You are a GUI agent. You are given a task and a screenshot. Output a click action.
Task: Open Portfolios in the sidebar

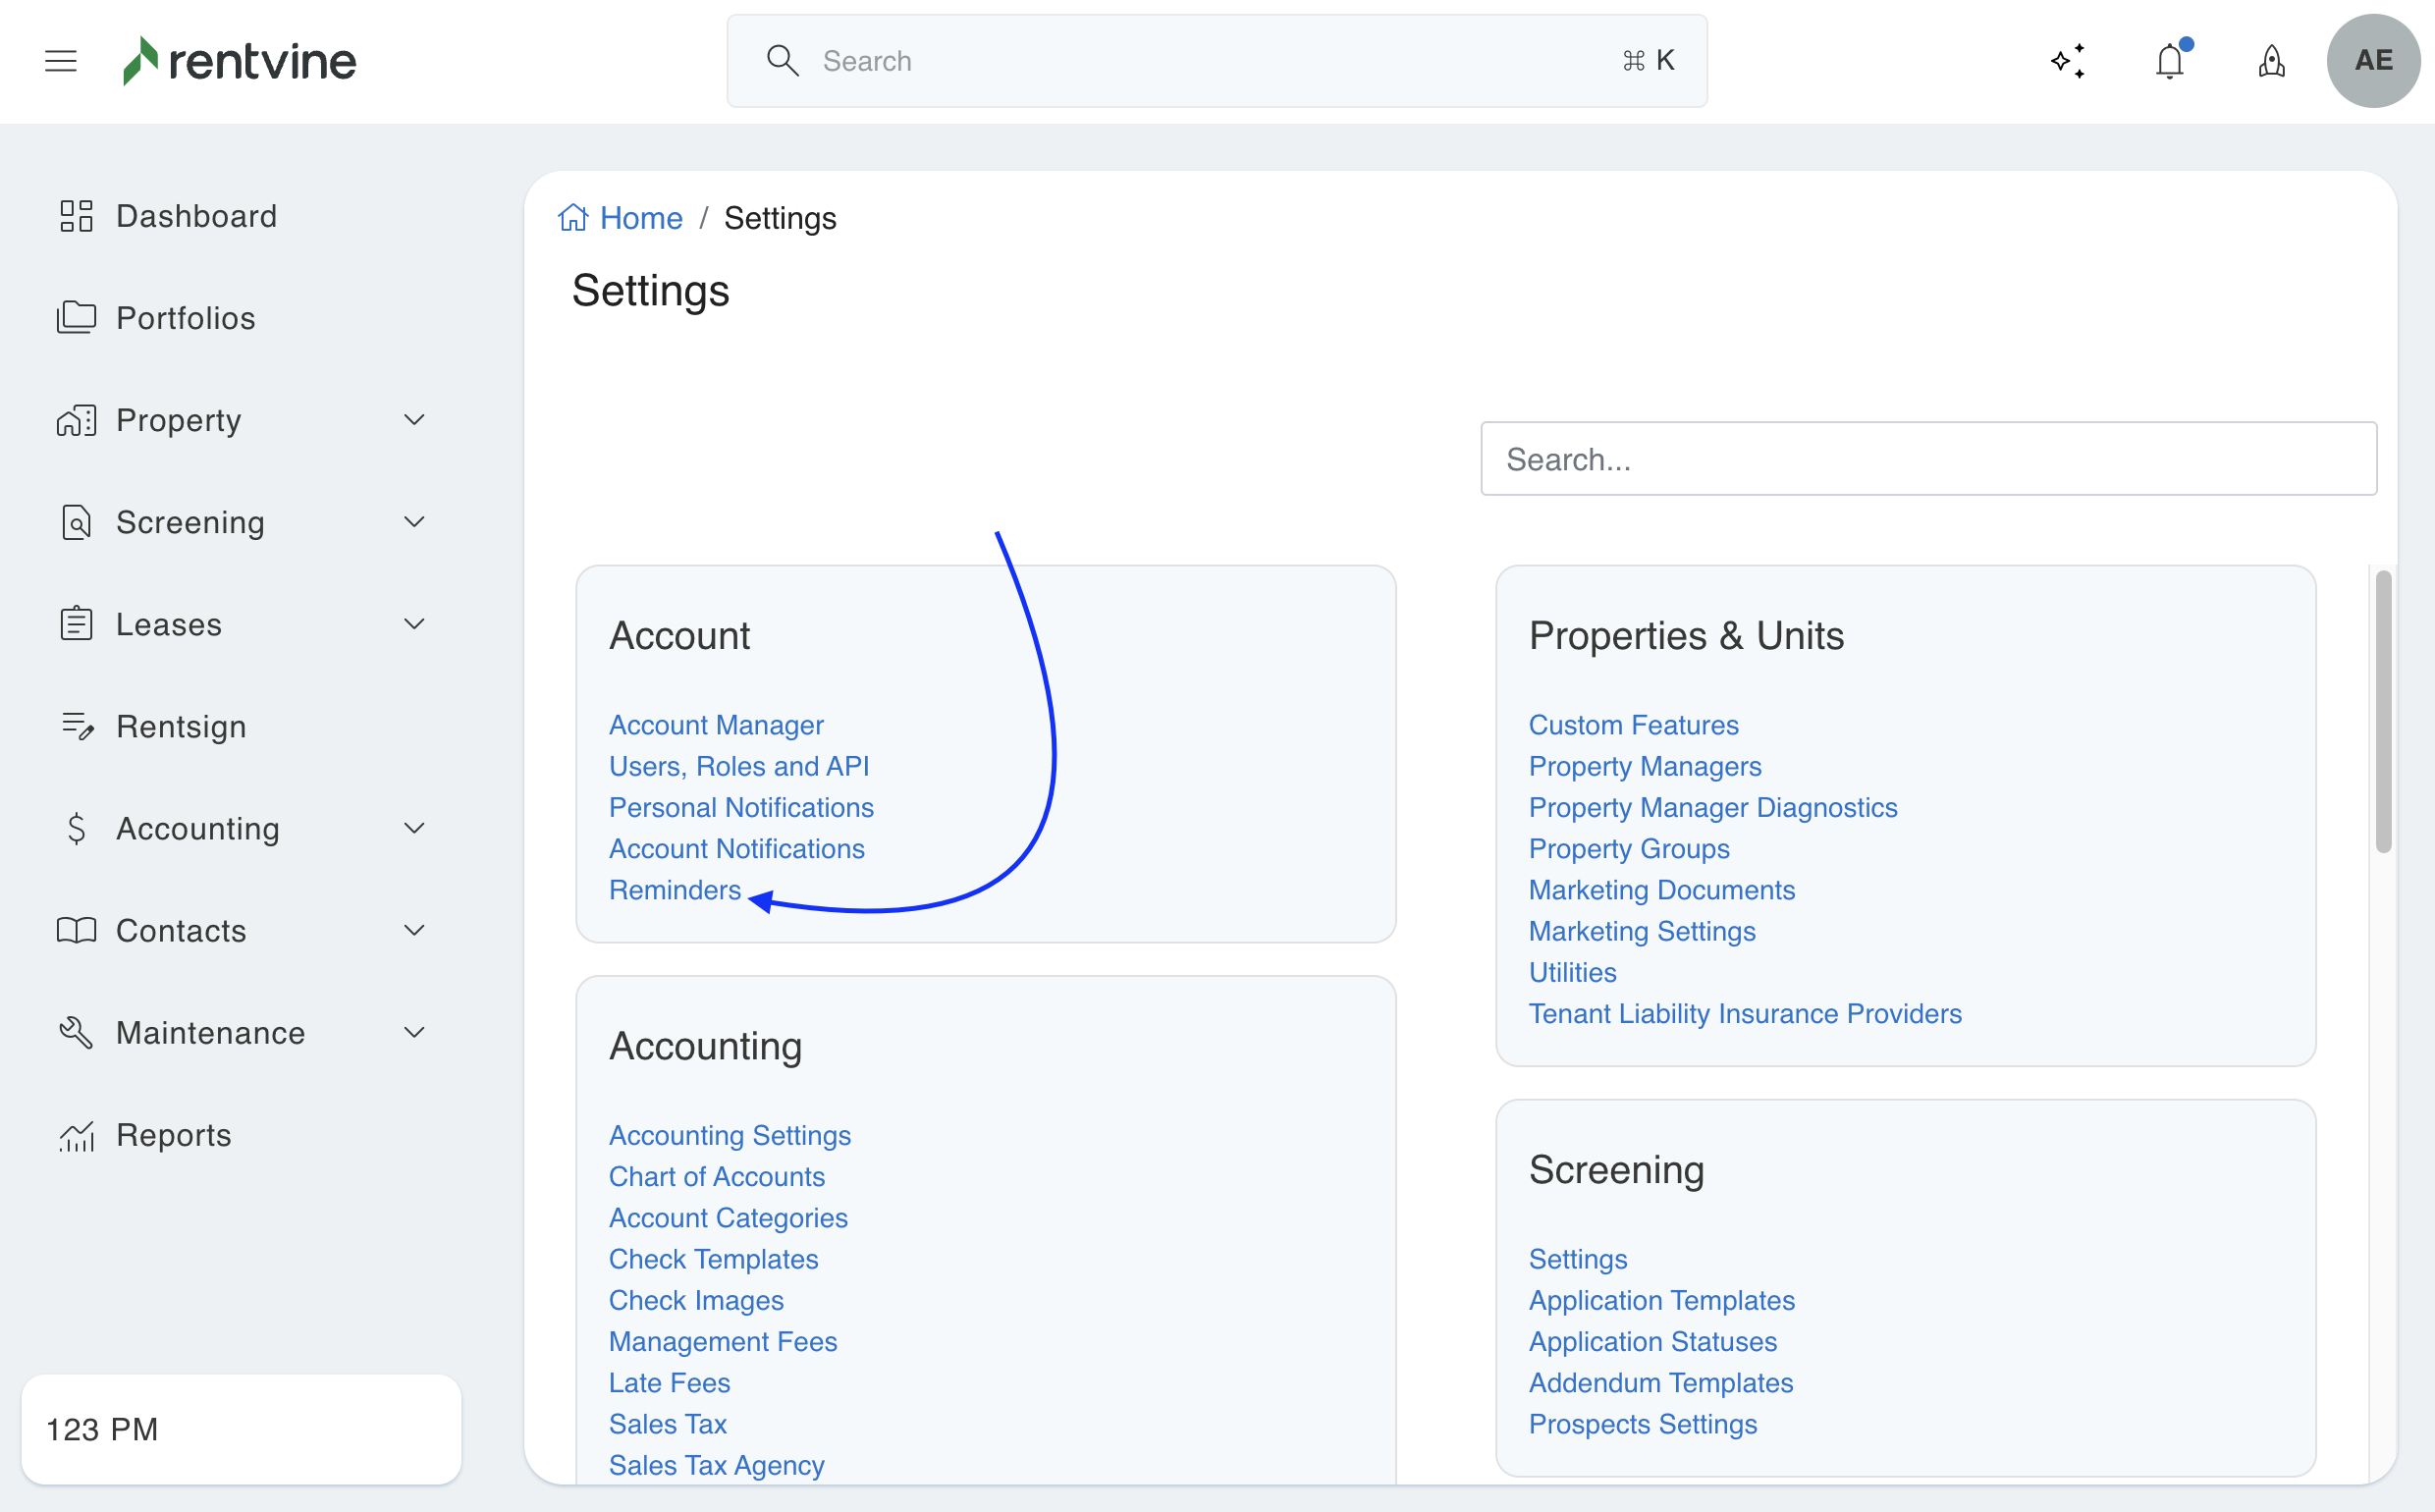click(x=186, y=318)
